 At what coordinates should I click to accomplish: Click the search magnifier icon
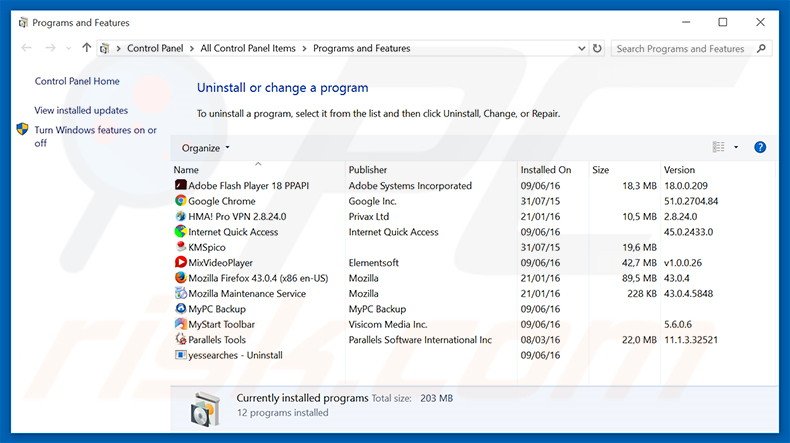tap(761, 48)
